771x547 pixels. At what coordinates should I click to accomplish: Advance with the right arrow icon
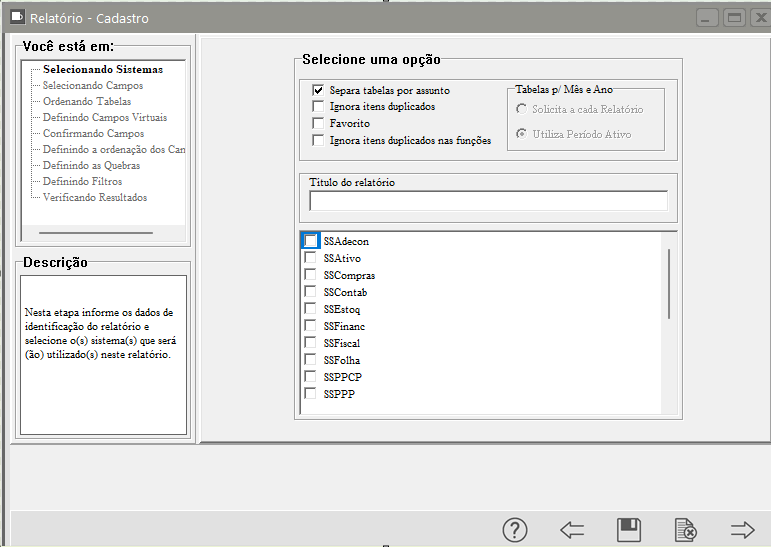[742, 530]
